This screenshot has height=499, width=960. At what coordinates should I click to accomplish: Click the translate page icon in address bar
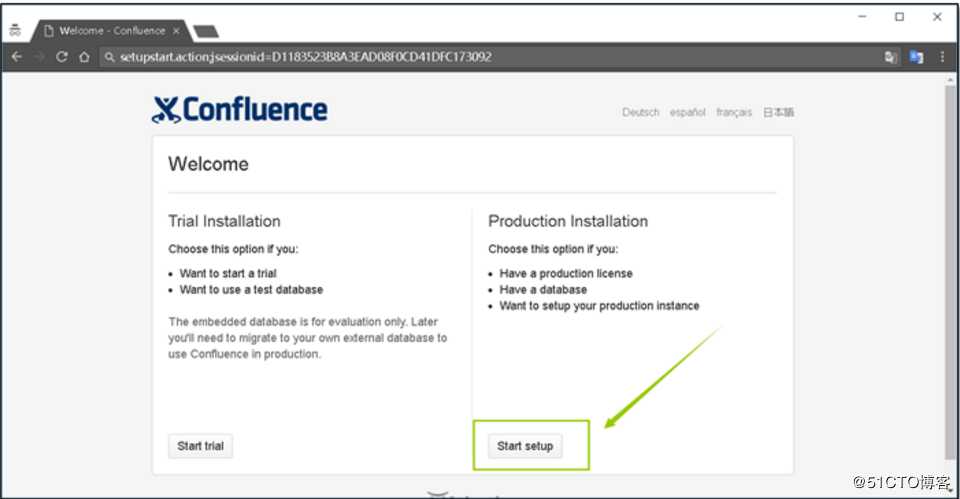pyautogui.click(x=890, y=57)
